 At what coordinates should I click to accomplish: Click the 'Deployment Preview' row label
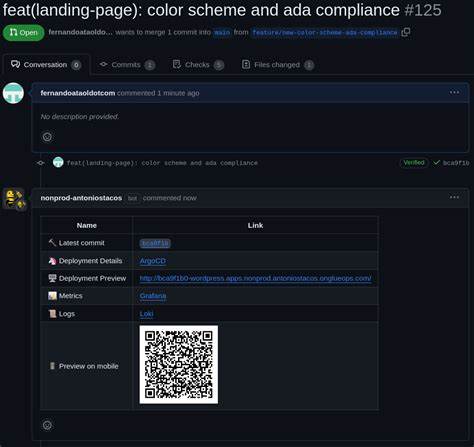pyautogui.click(x=92, y=278)
